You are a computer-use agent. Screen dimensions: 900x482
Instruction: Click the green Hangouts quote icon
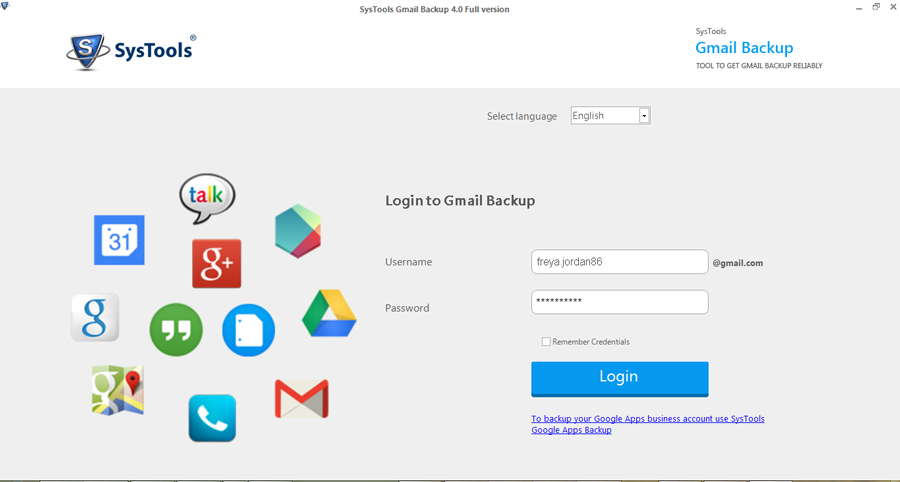coord(176,329)
